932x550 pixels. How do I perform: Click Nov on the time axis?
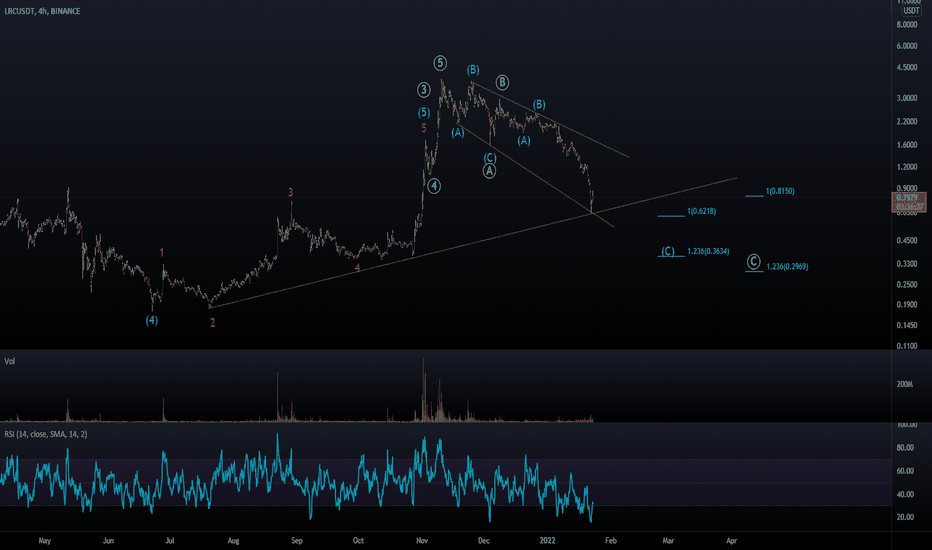coord(422,541)
